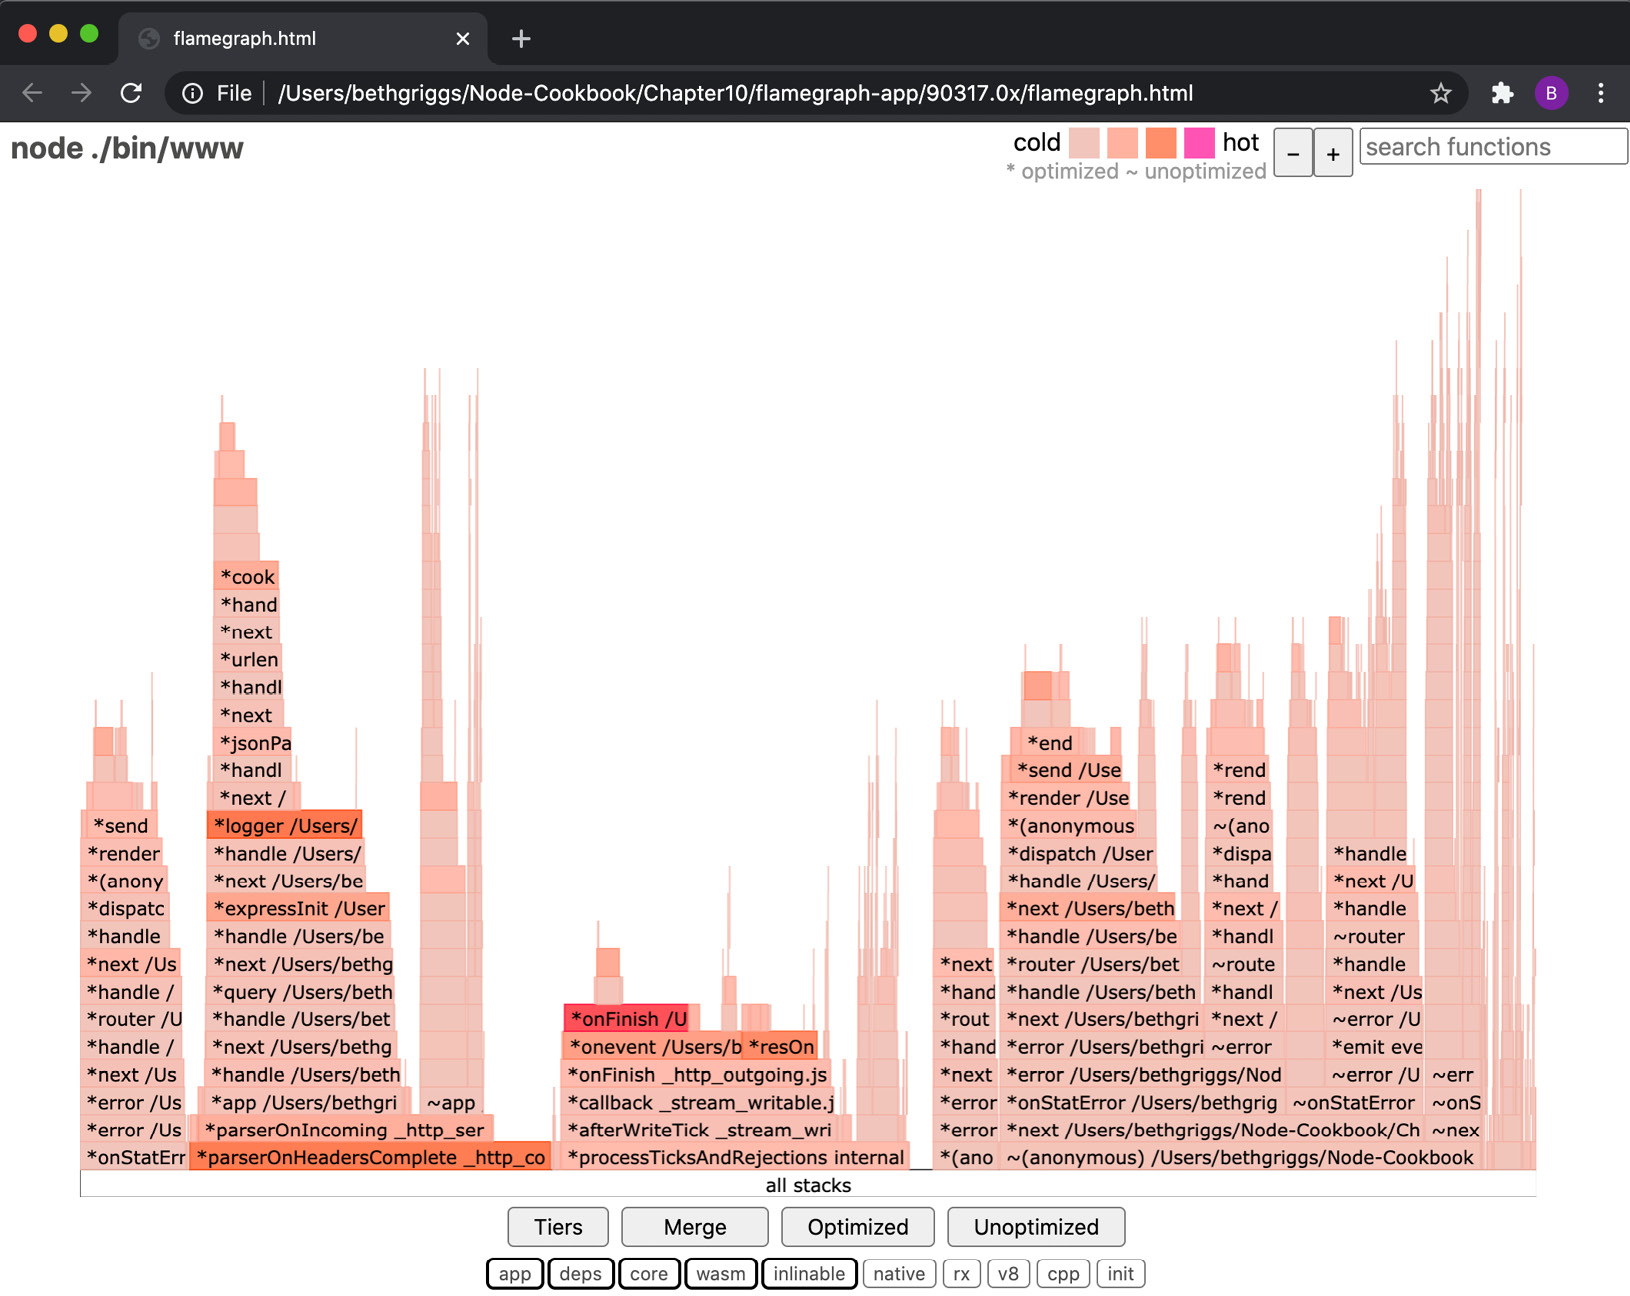This screenshot has height=1296, width=1630.
Task: Show only Unoptimized functions
Action: tap(1036, 1227)
